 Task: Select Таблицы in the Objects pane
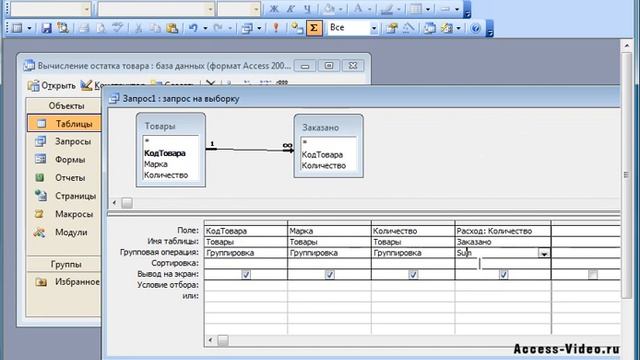click(x=64, y=123)
